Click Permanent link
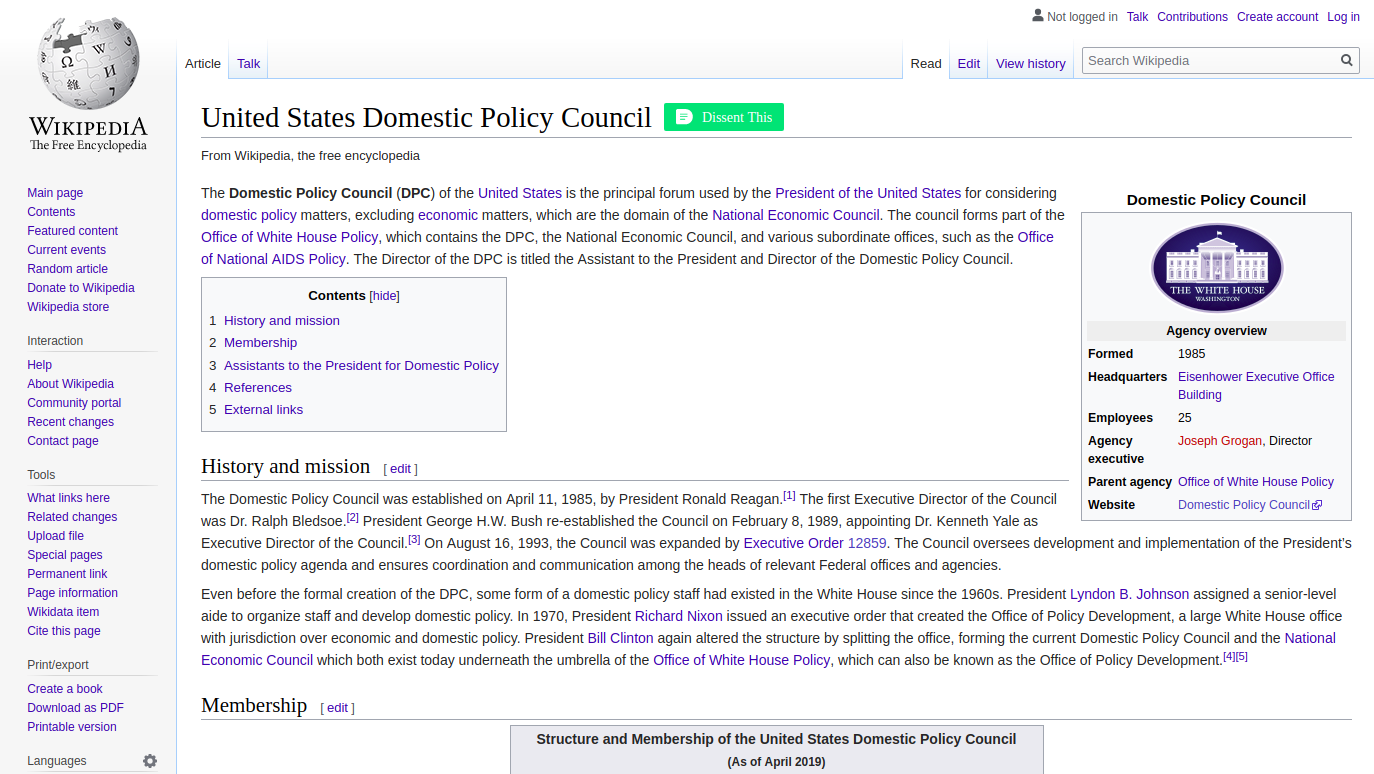Screen dimensions: 1374x774 pyautogui.click(x=67, y=574)
